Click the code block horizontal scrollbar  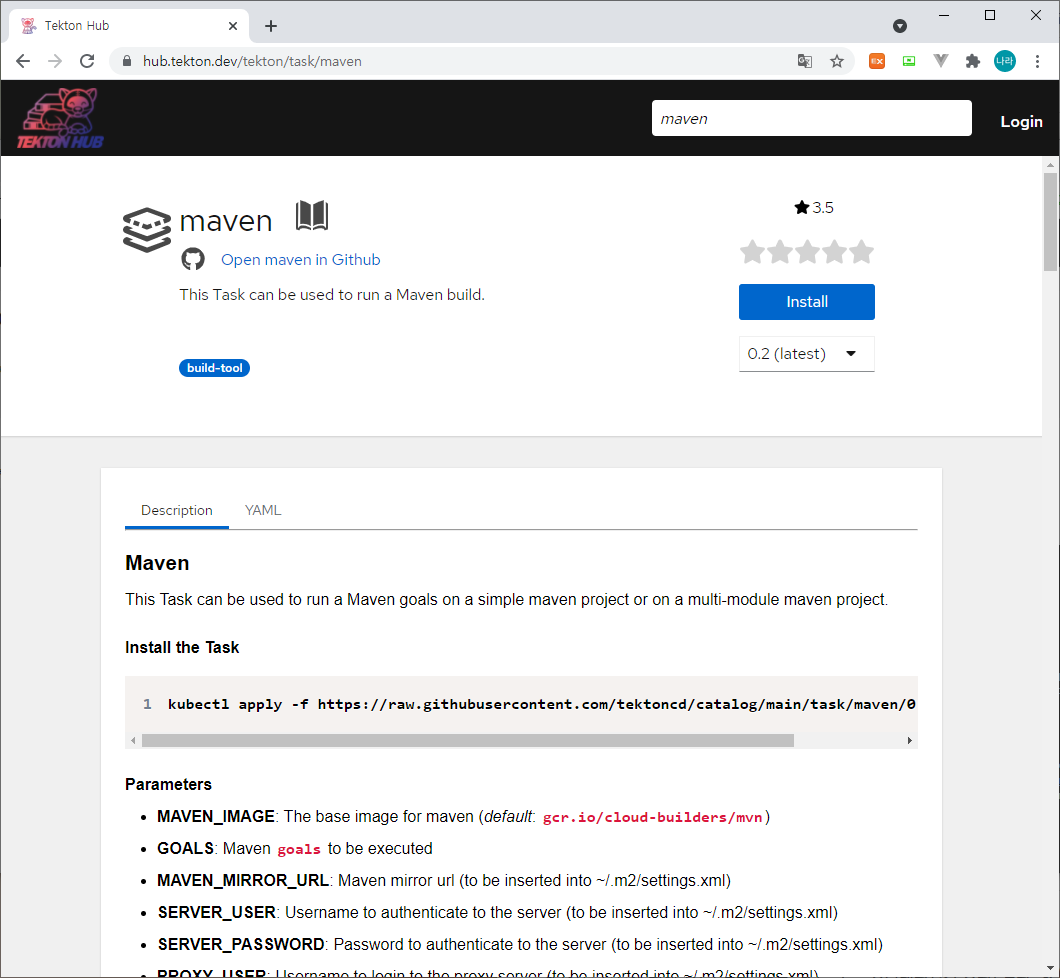468,740
